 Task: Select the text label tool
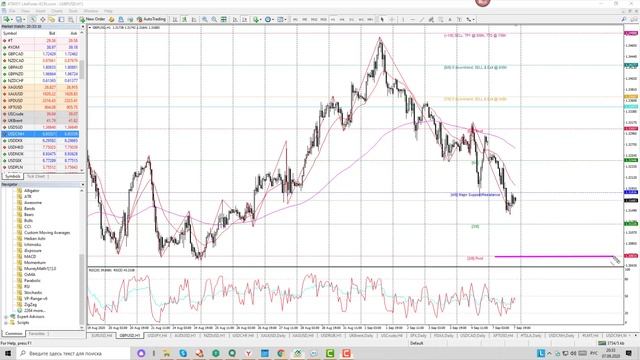click(x=459, y=19)
